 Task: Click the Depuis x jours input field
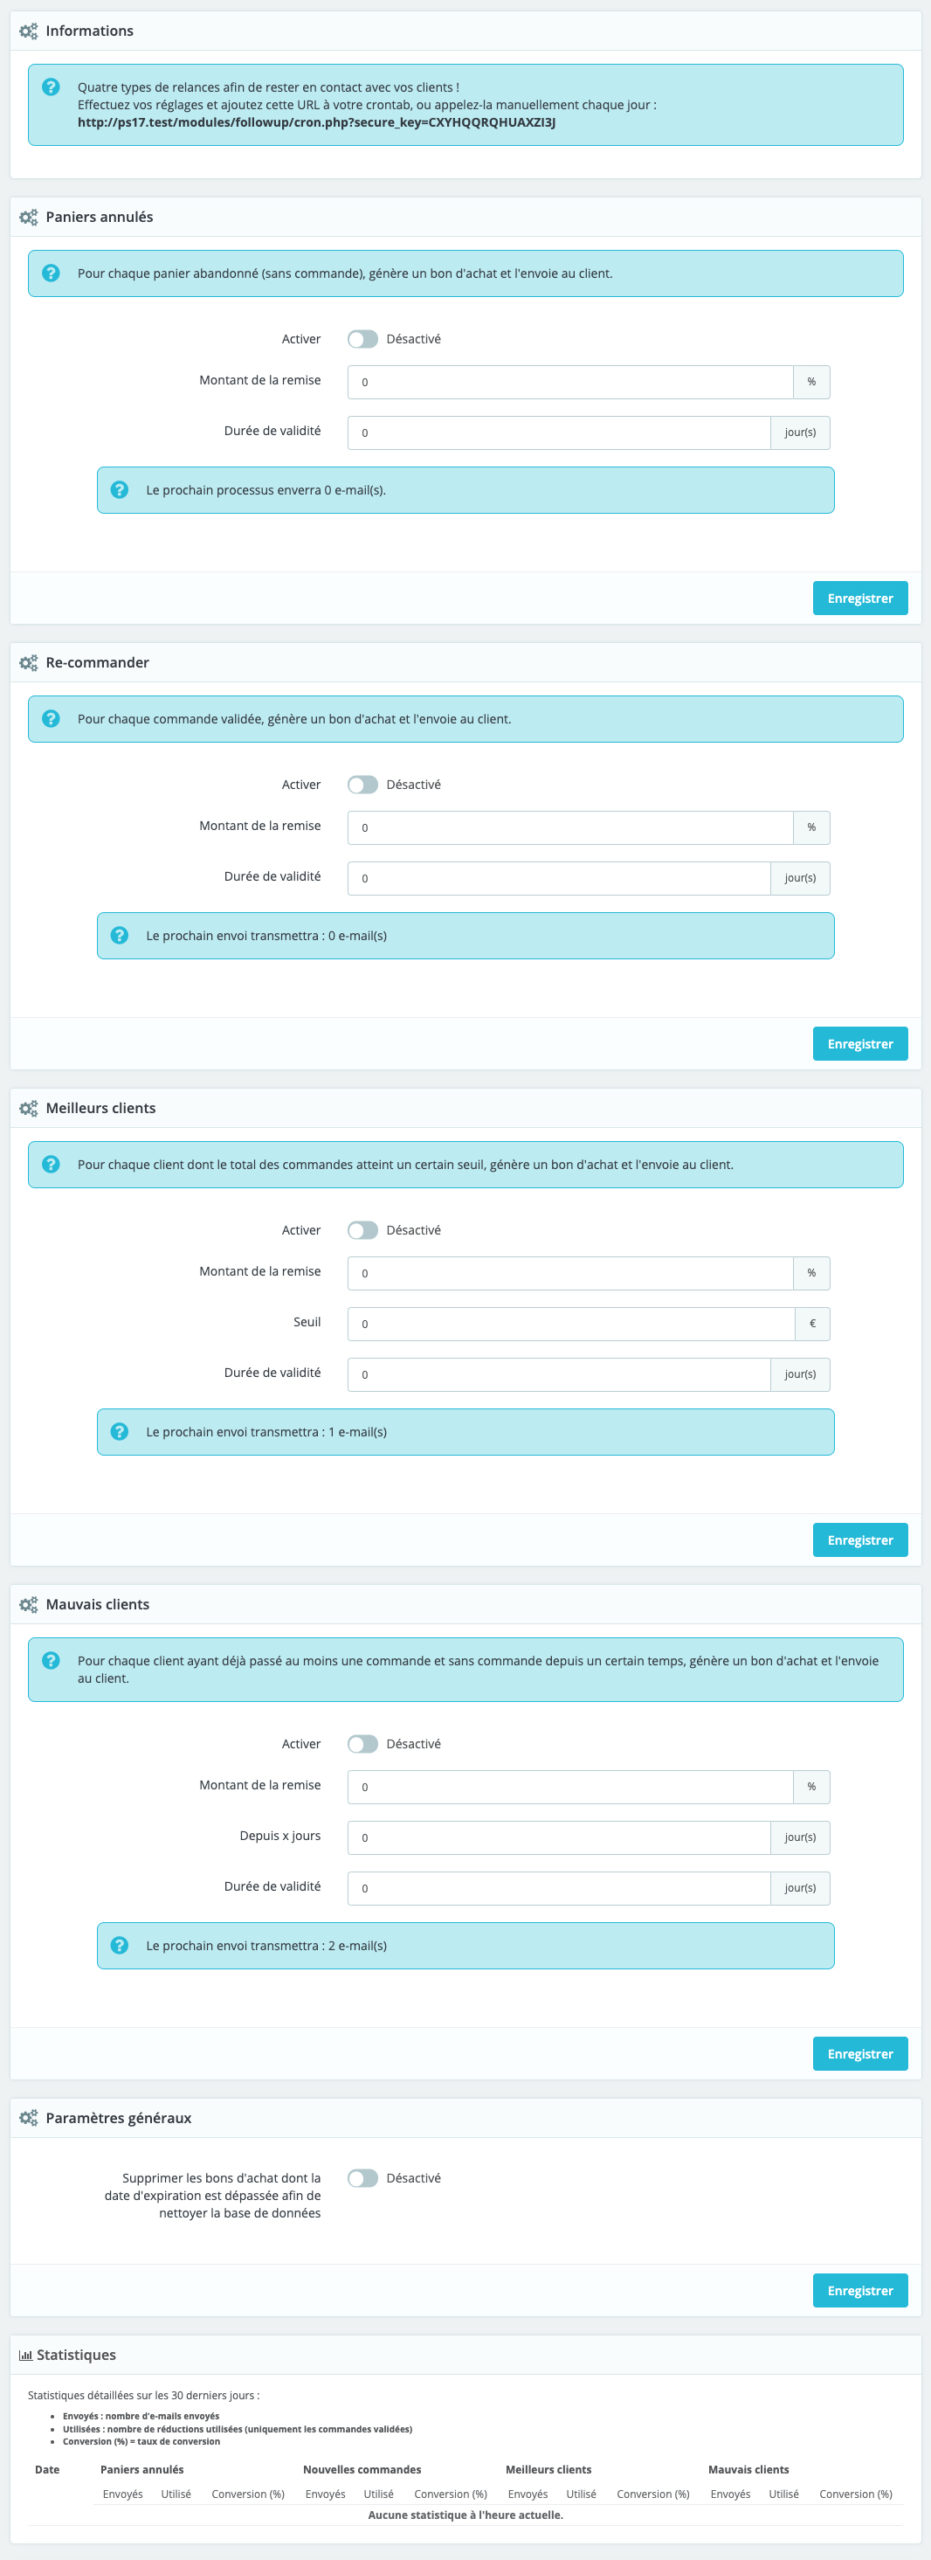(558, 1837)
